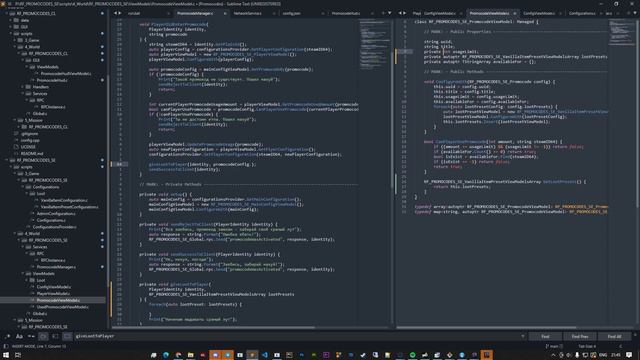
Task: Click left pane next-tab arrow
Action: (120, 13)
